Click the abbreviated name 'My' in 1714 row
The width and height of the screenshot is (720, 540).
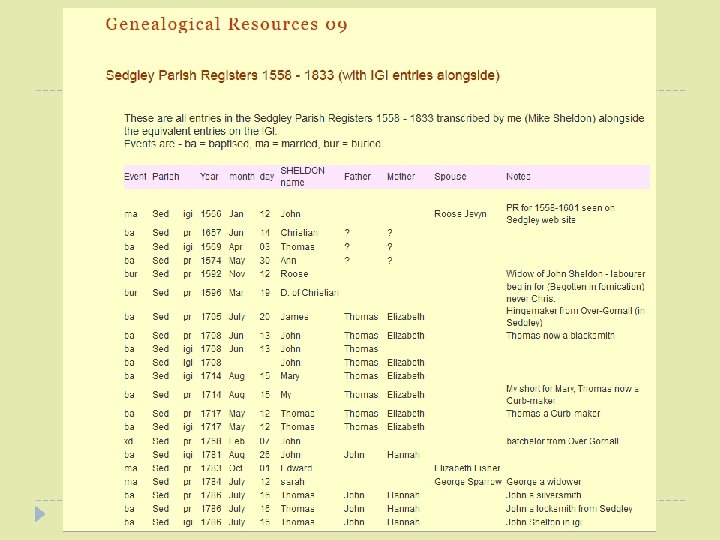[286, 394]
